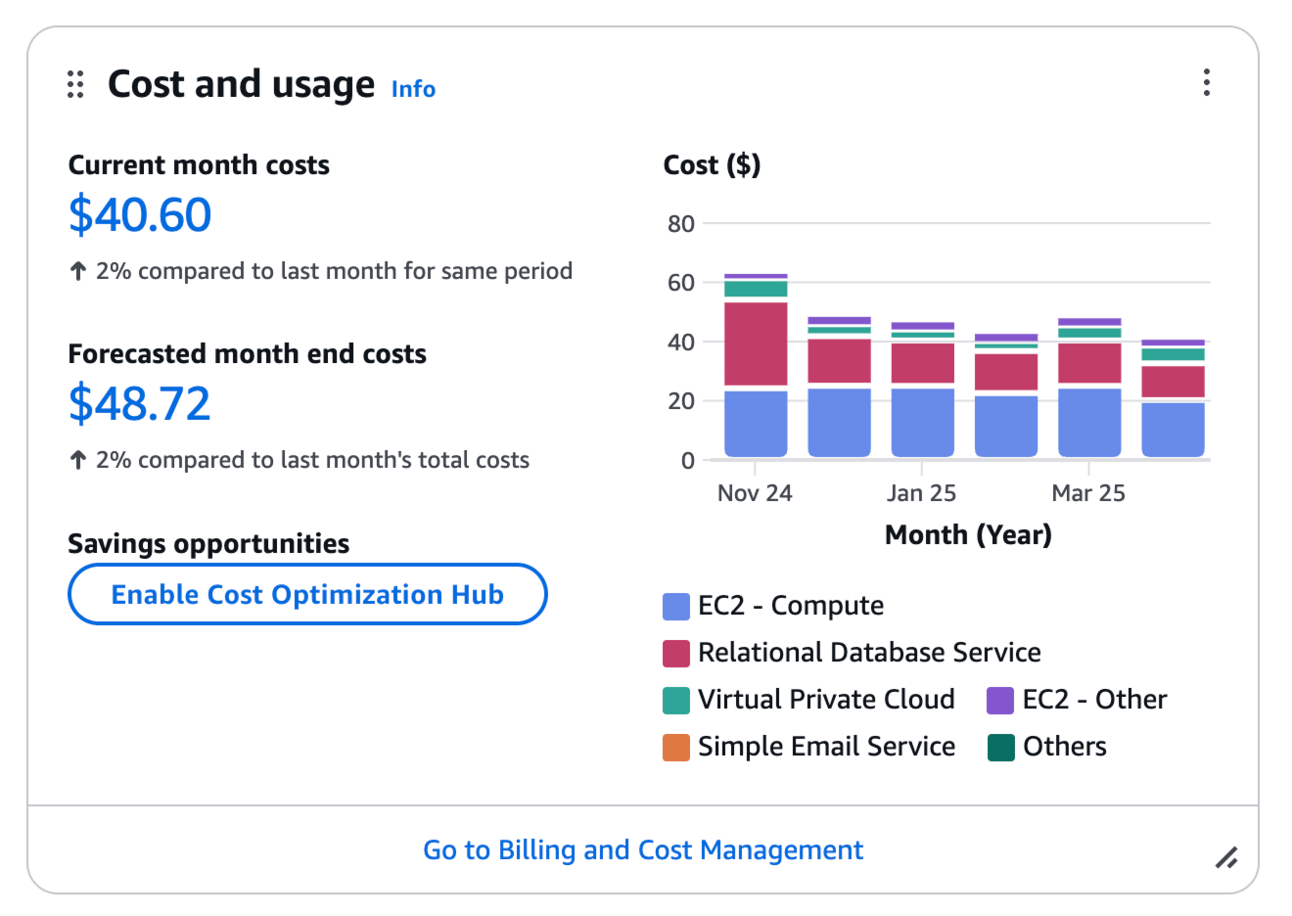Screen dimensions: 1292x916
Task: Click the Nov 24 bar's red RDS segment
Action: [x=755, y=344]
